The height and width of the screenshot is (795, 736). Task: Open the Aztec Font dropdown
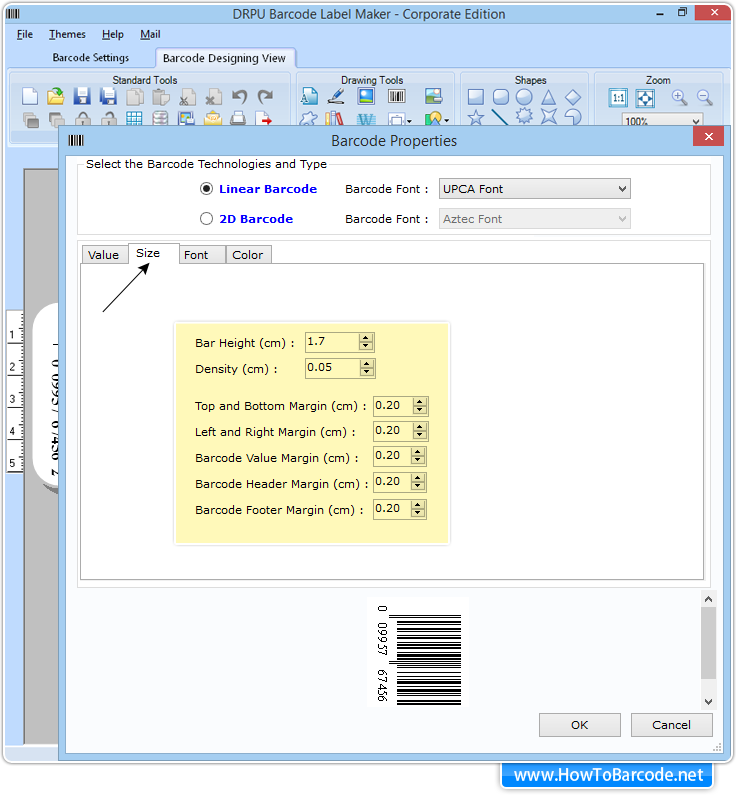point(535,219)
